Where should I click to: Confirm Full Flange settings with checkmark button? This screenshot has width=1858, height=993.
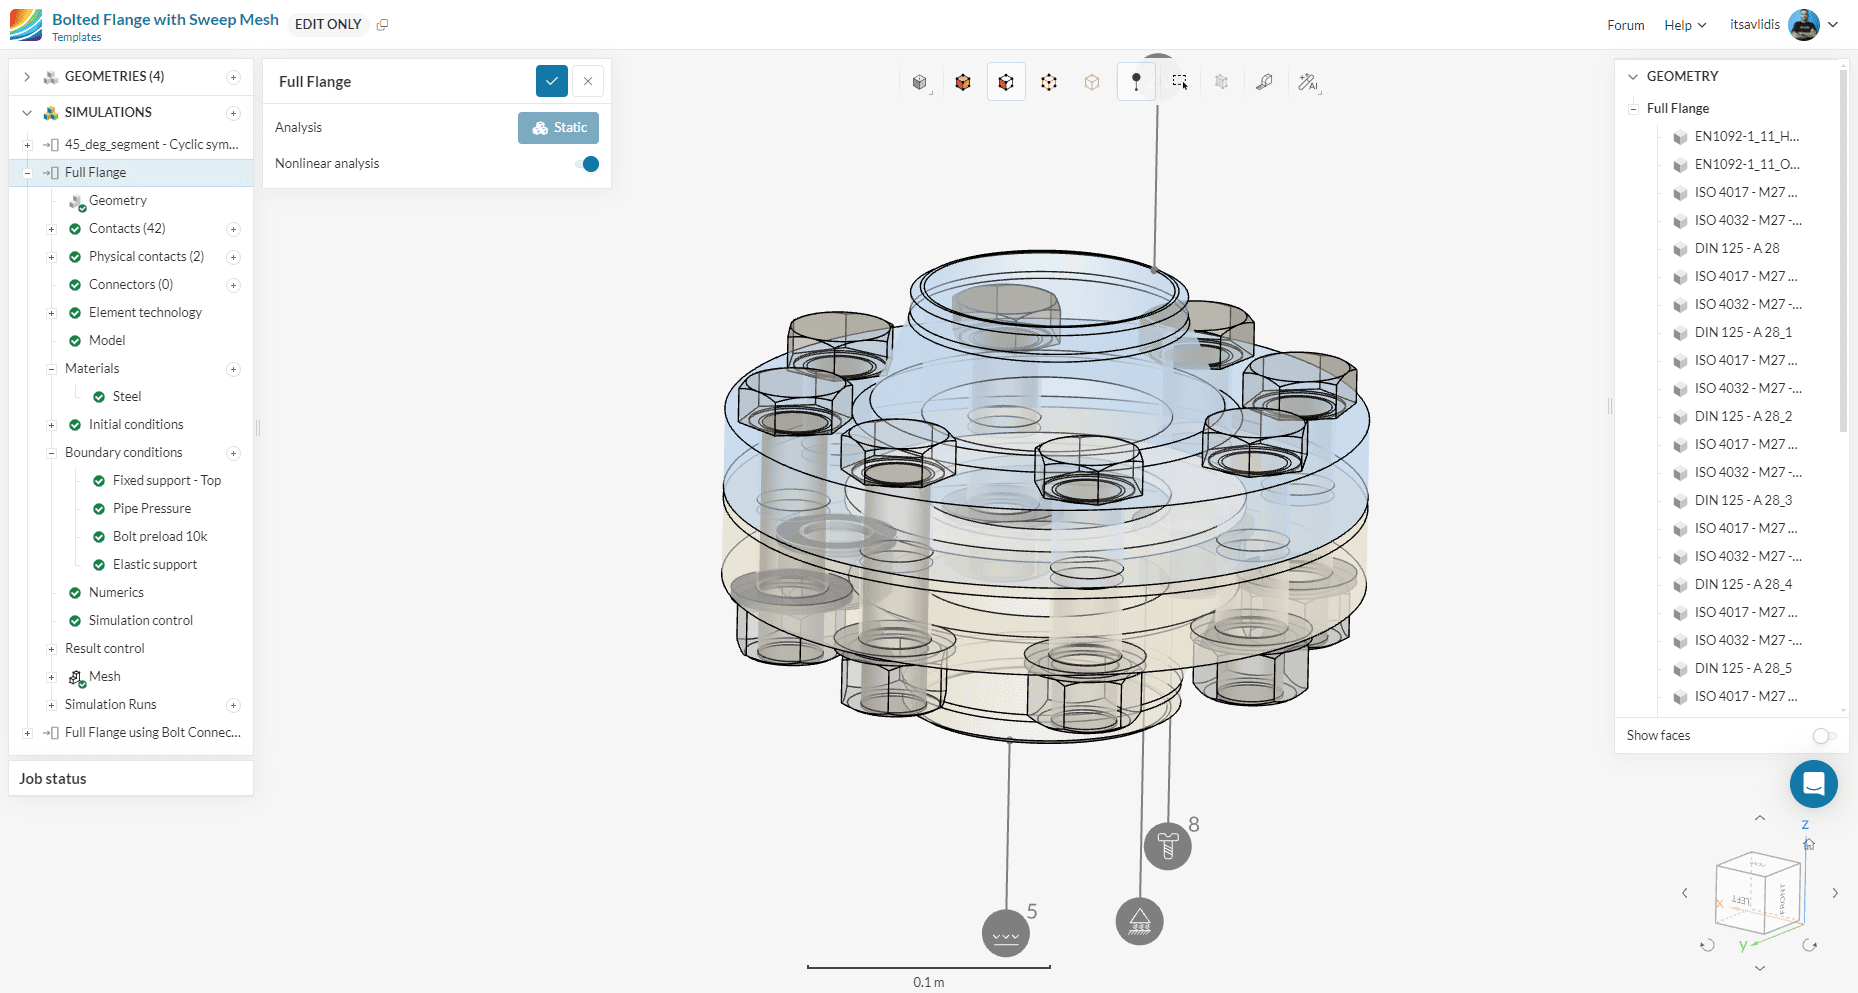552,81
